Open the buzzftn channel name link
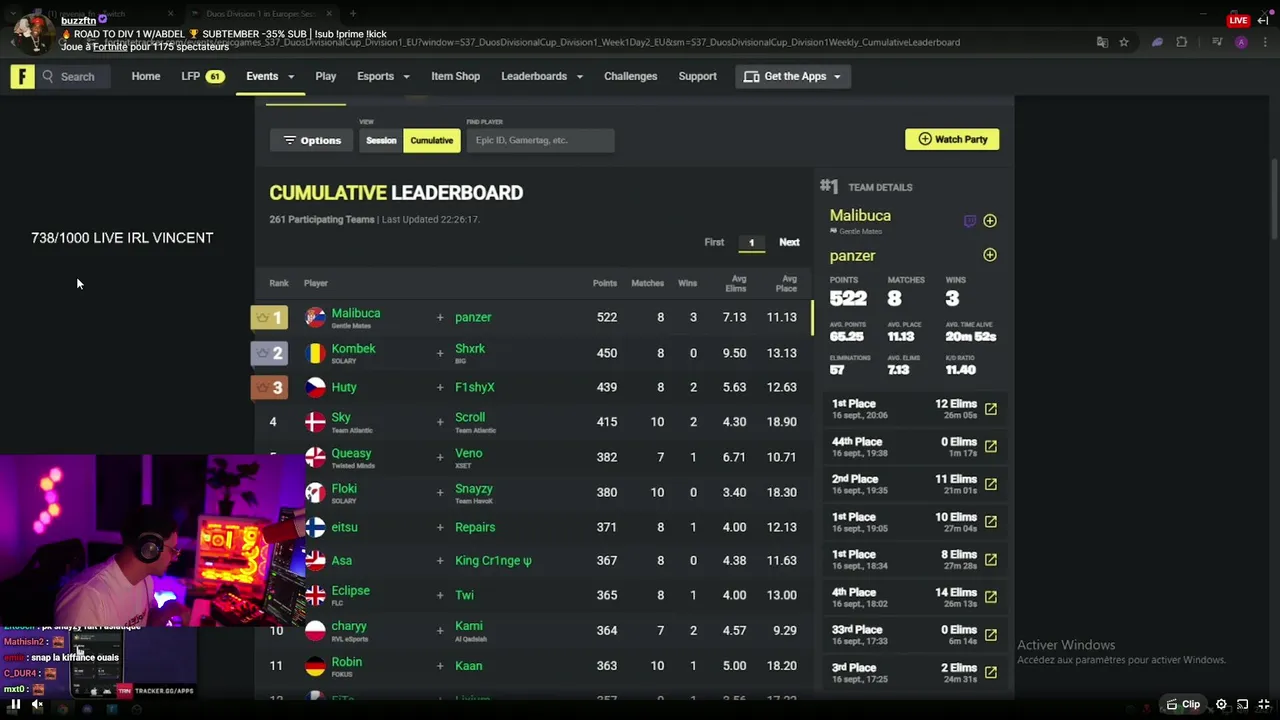The width and height of the screenshot is (1280, 720). (x=78, y=20)
